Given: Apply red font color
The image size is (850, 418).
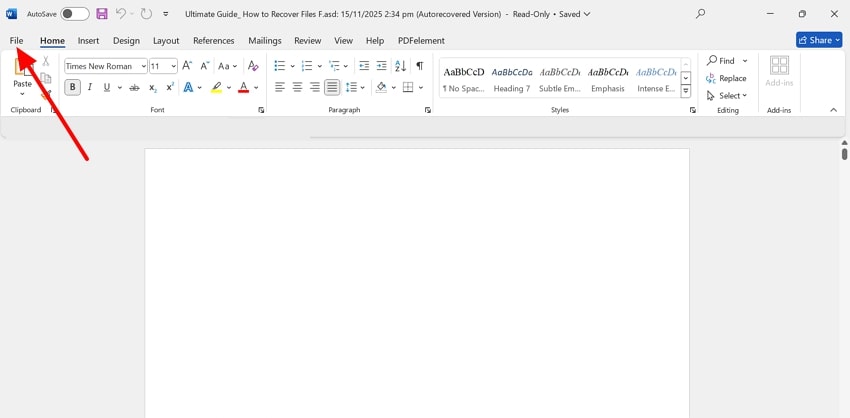Looking at the screenshot, I should tap(243, 87).
